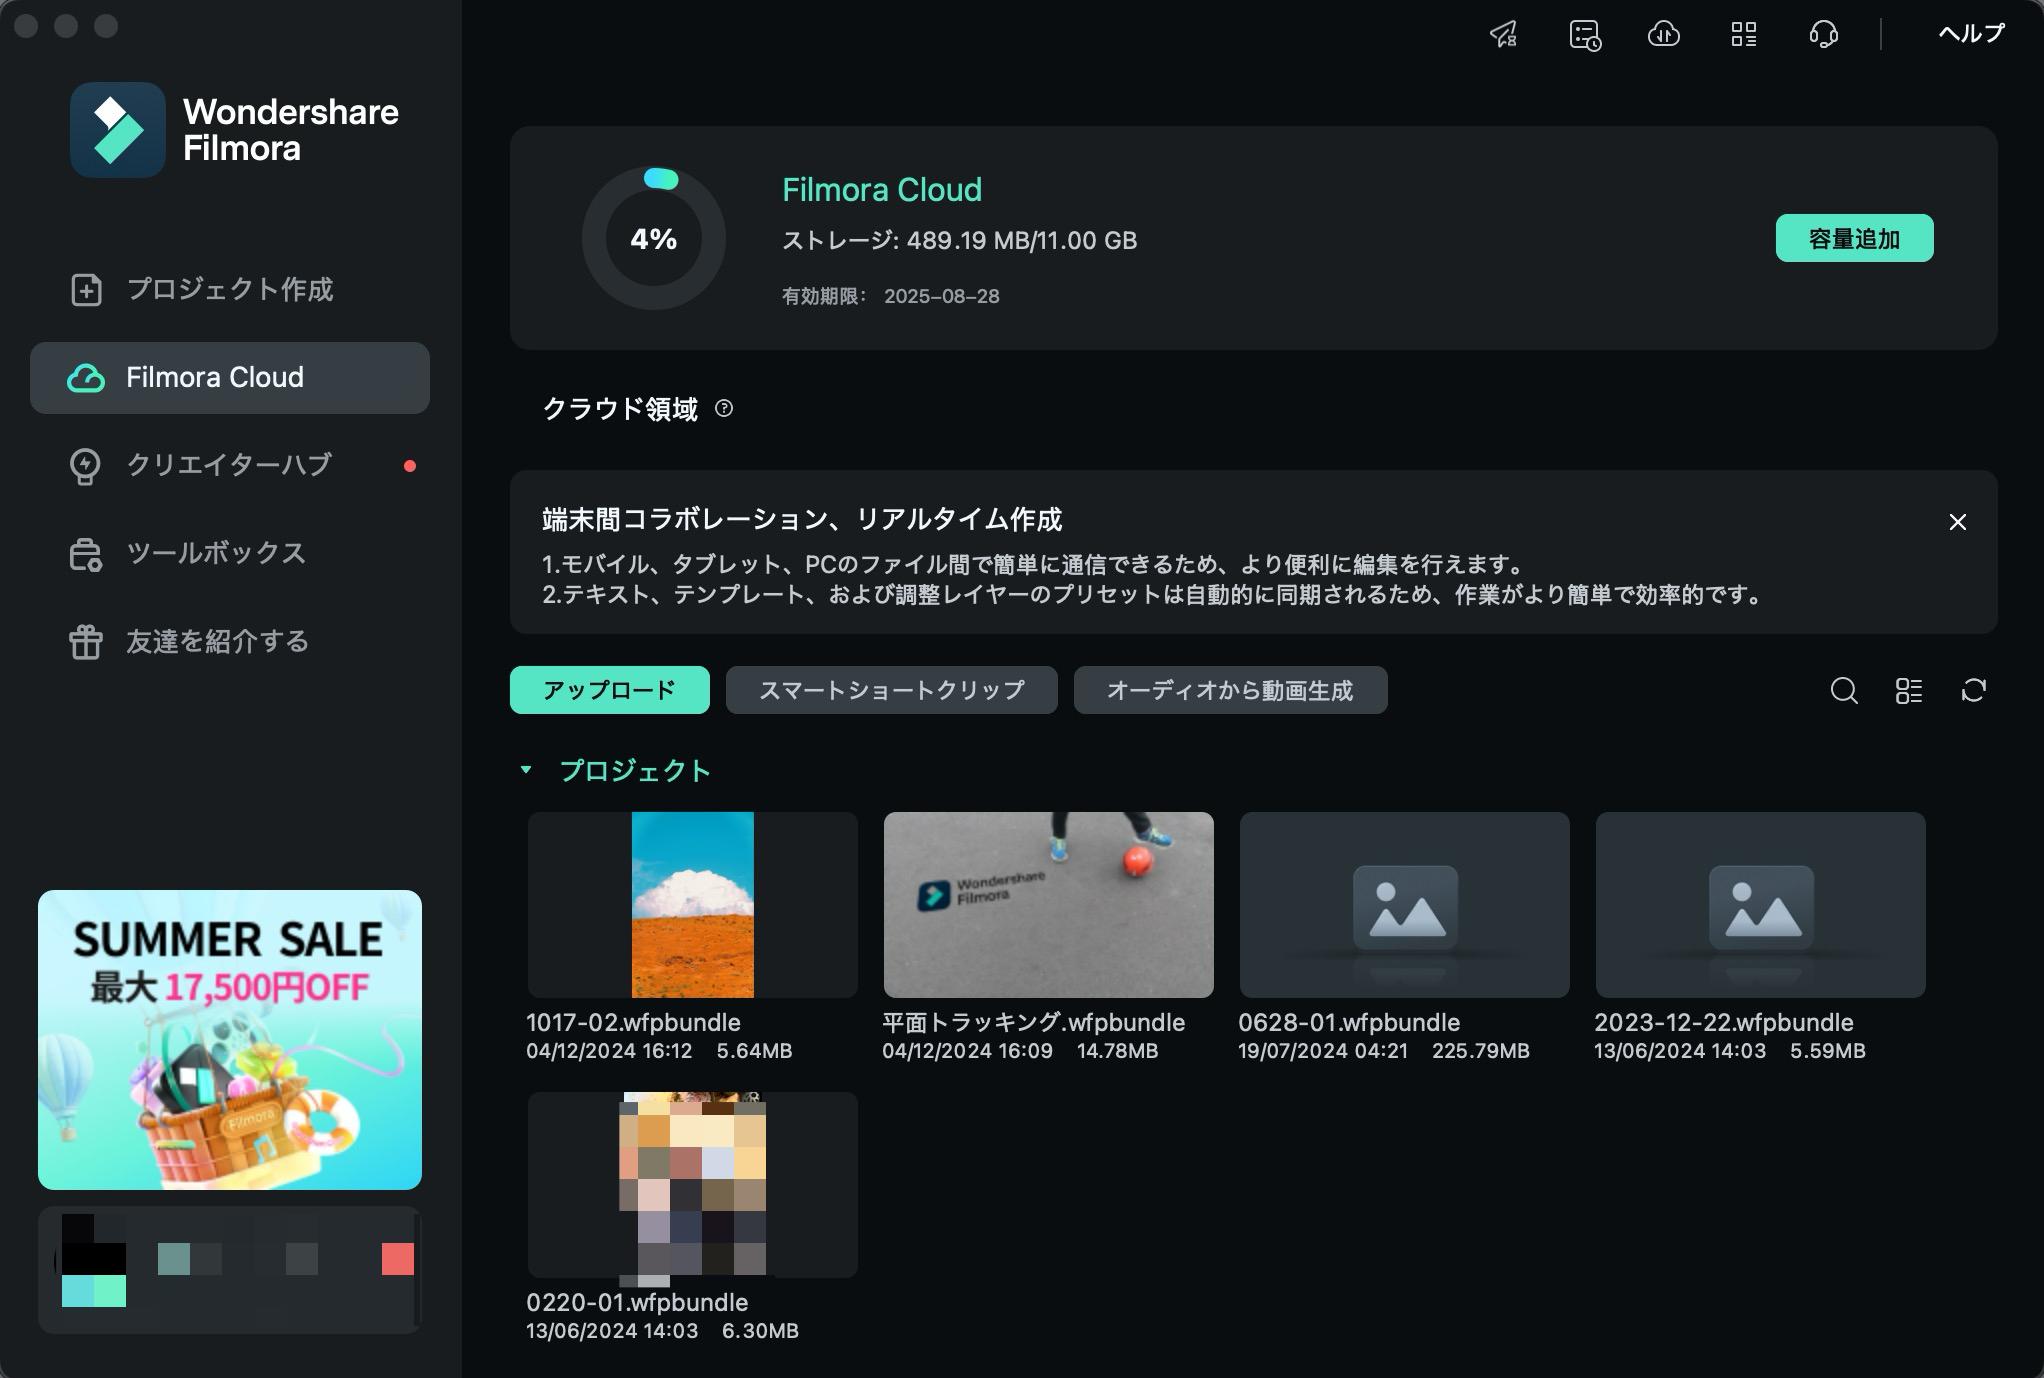Open the 平面トラッキング.wfpbundle thumbnail
Screen dimensions: 2044x1378
[1049, 905]
